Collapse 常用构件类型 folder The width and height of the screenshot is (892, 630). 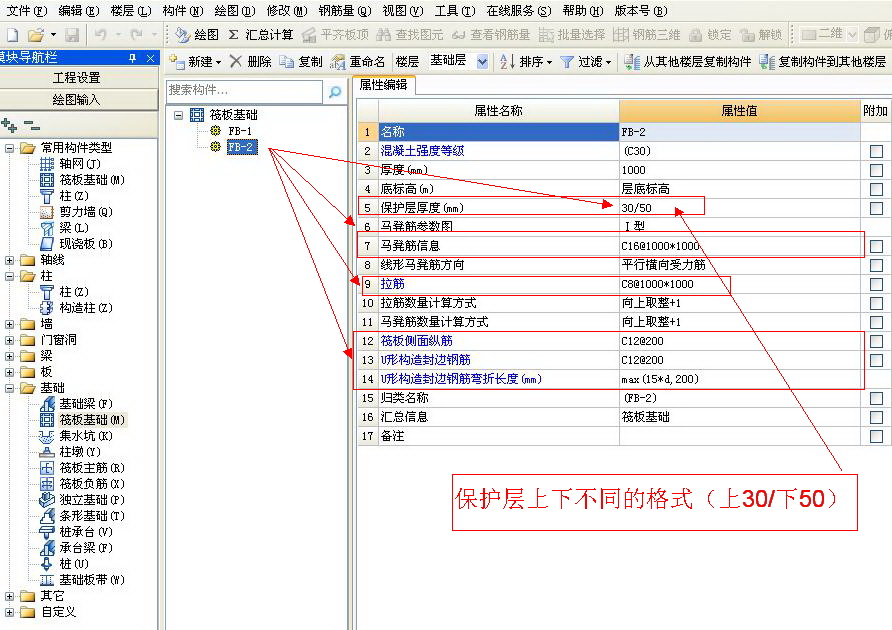click(x=9, y=149)
